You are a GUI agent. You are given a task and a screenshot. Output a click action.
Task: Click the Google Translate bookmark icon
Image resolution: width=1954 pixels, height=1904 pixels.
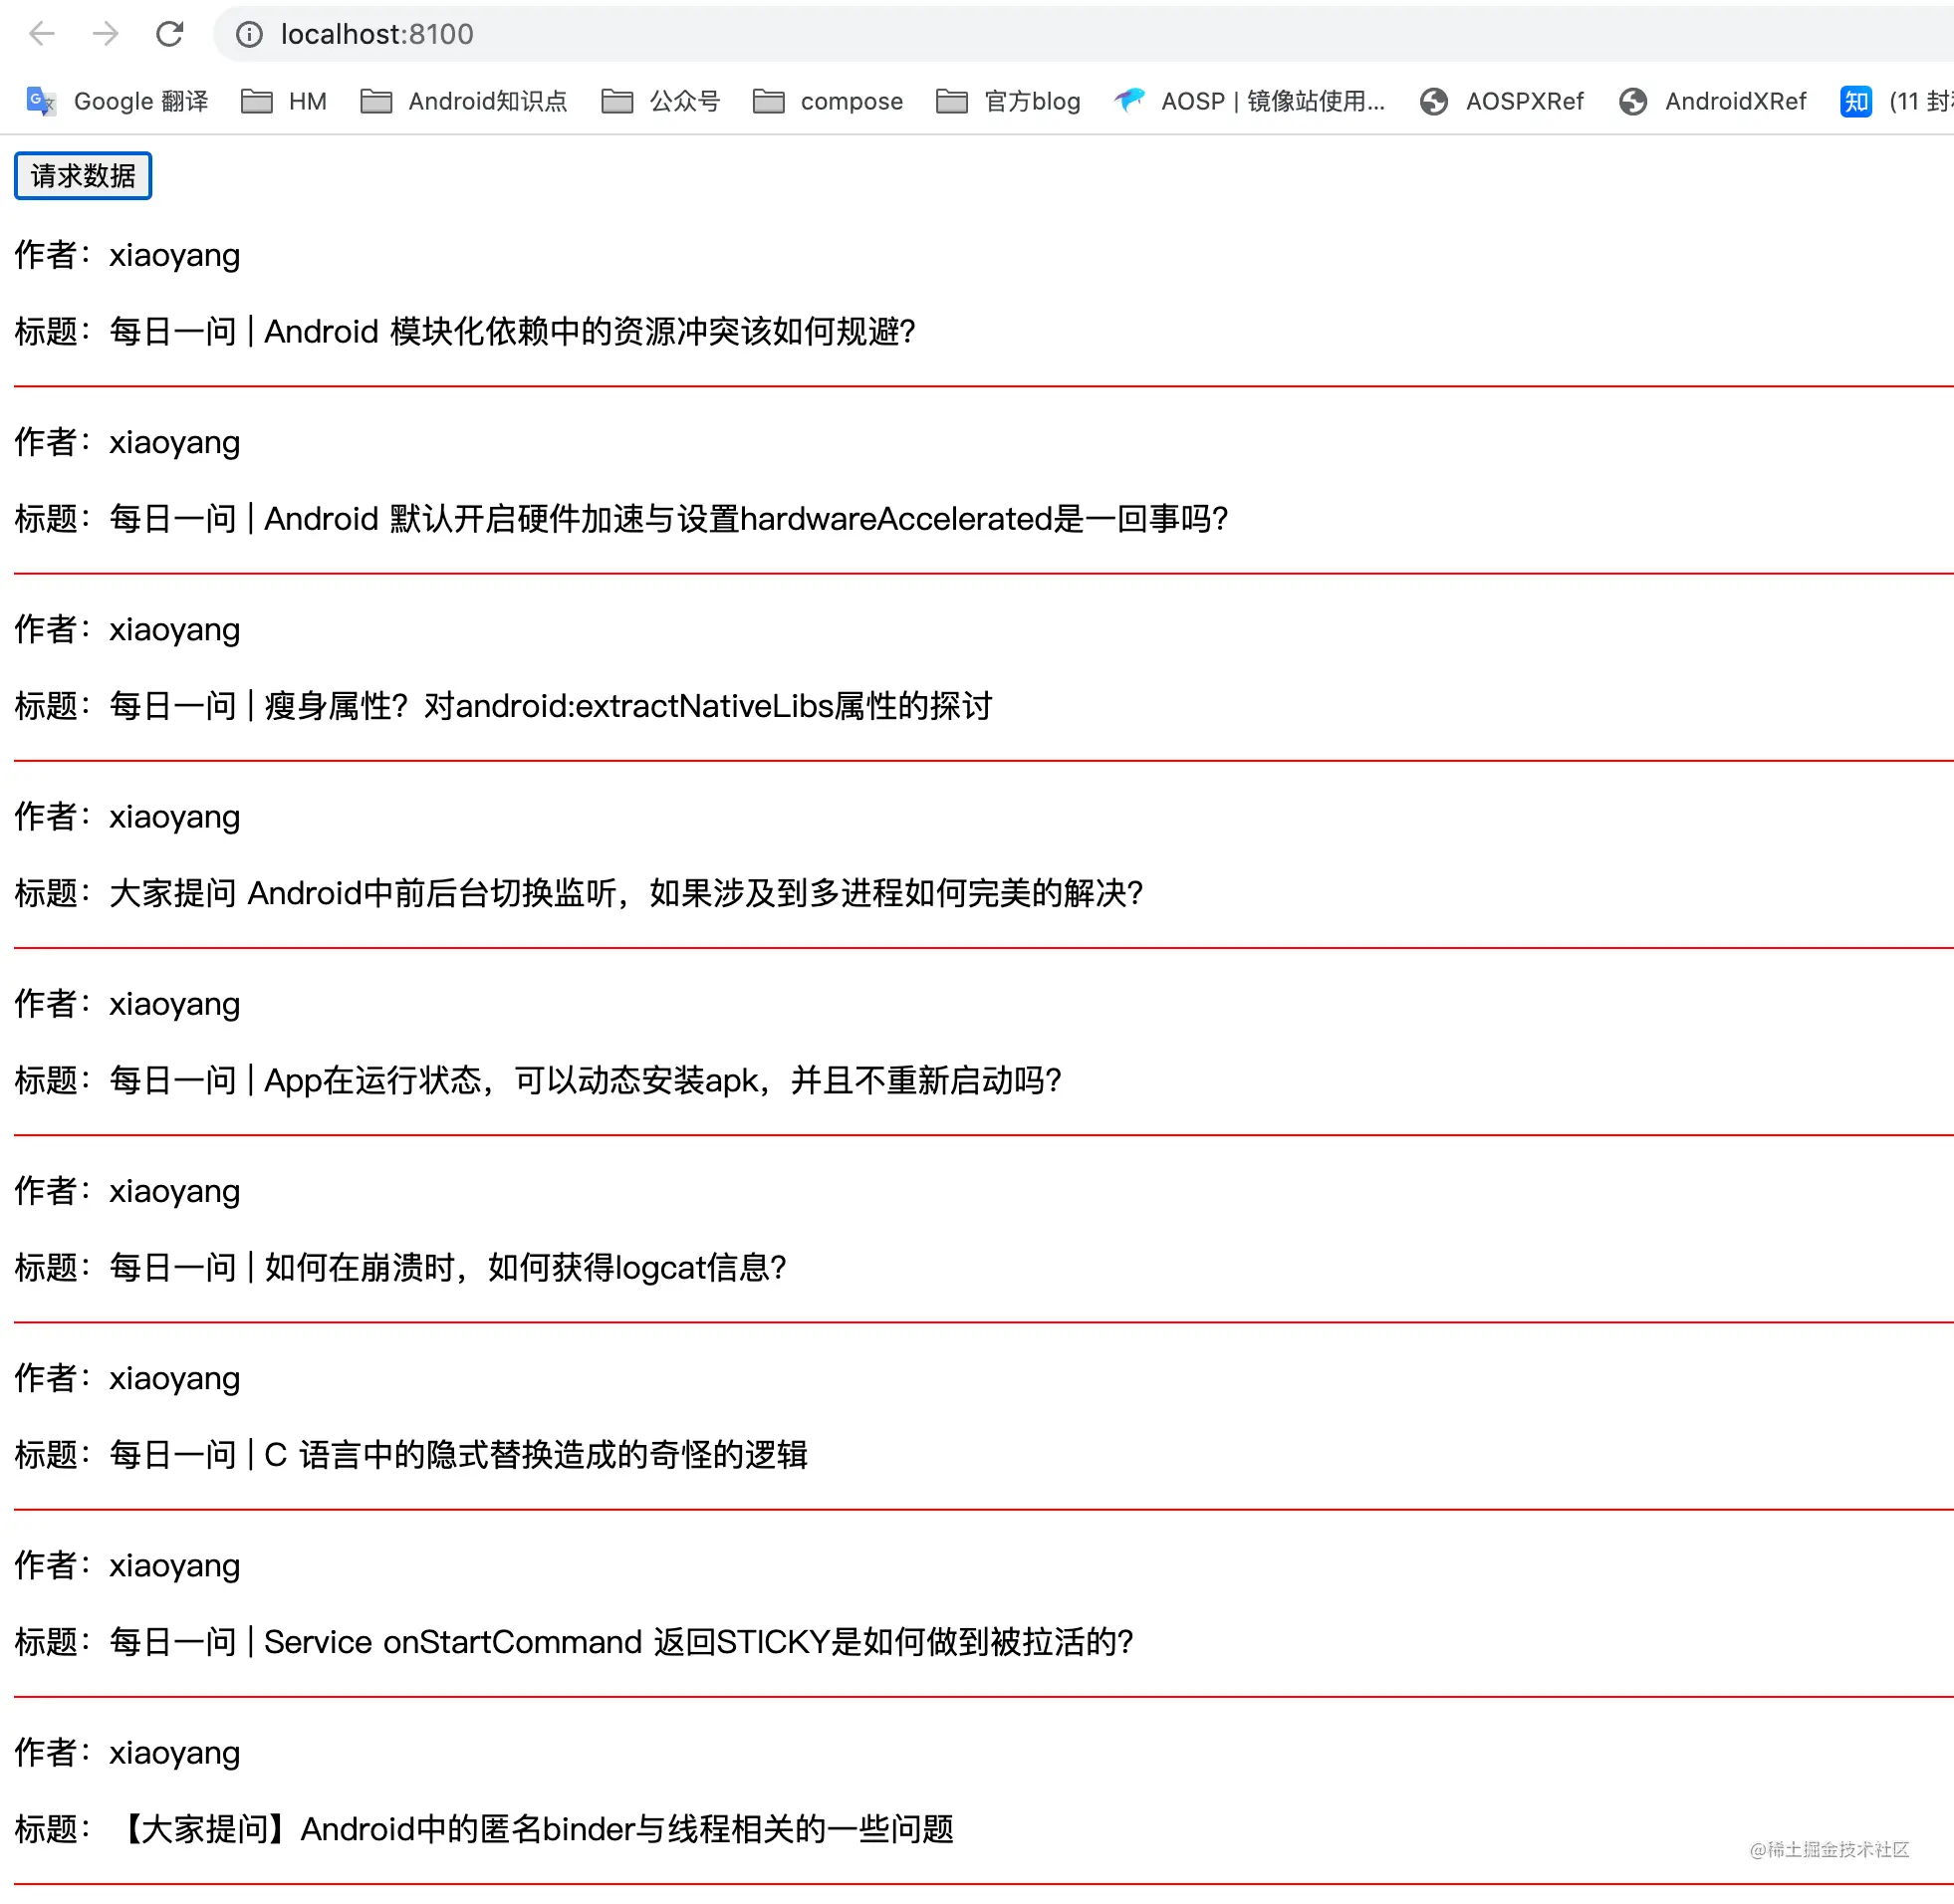[41, 101]
